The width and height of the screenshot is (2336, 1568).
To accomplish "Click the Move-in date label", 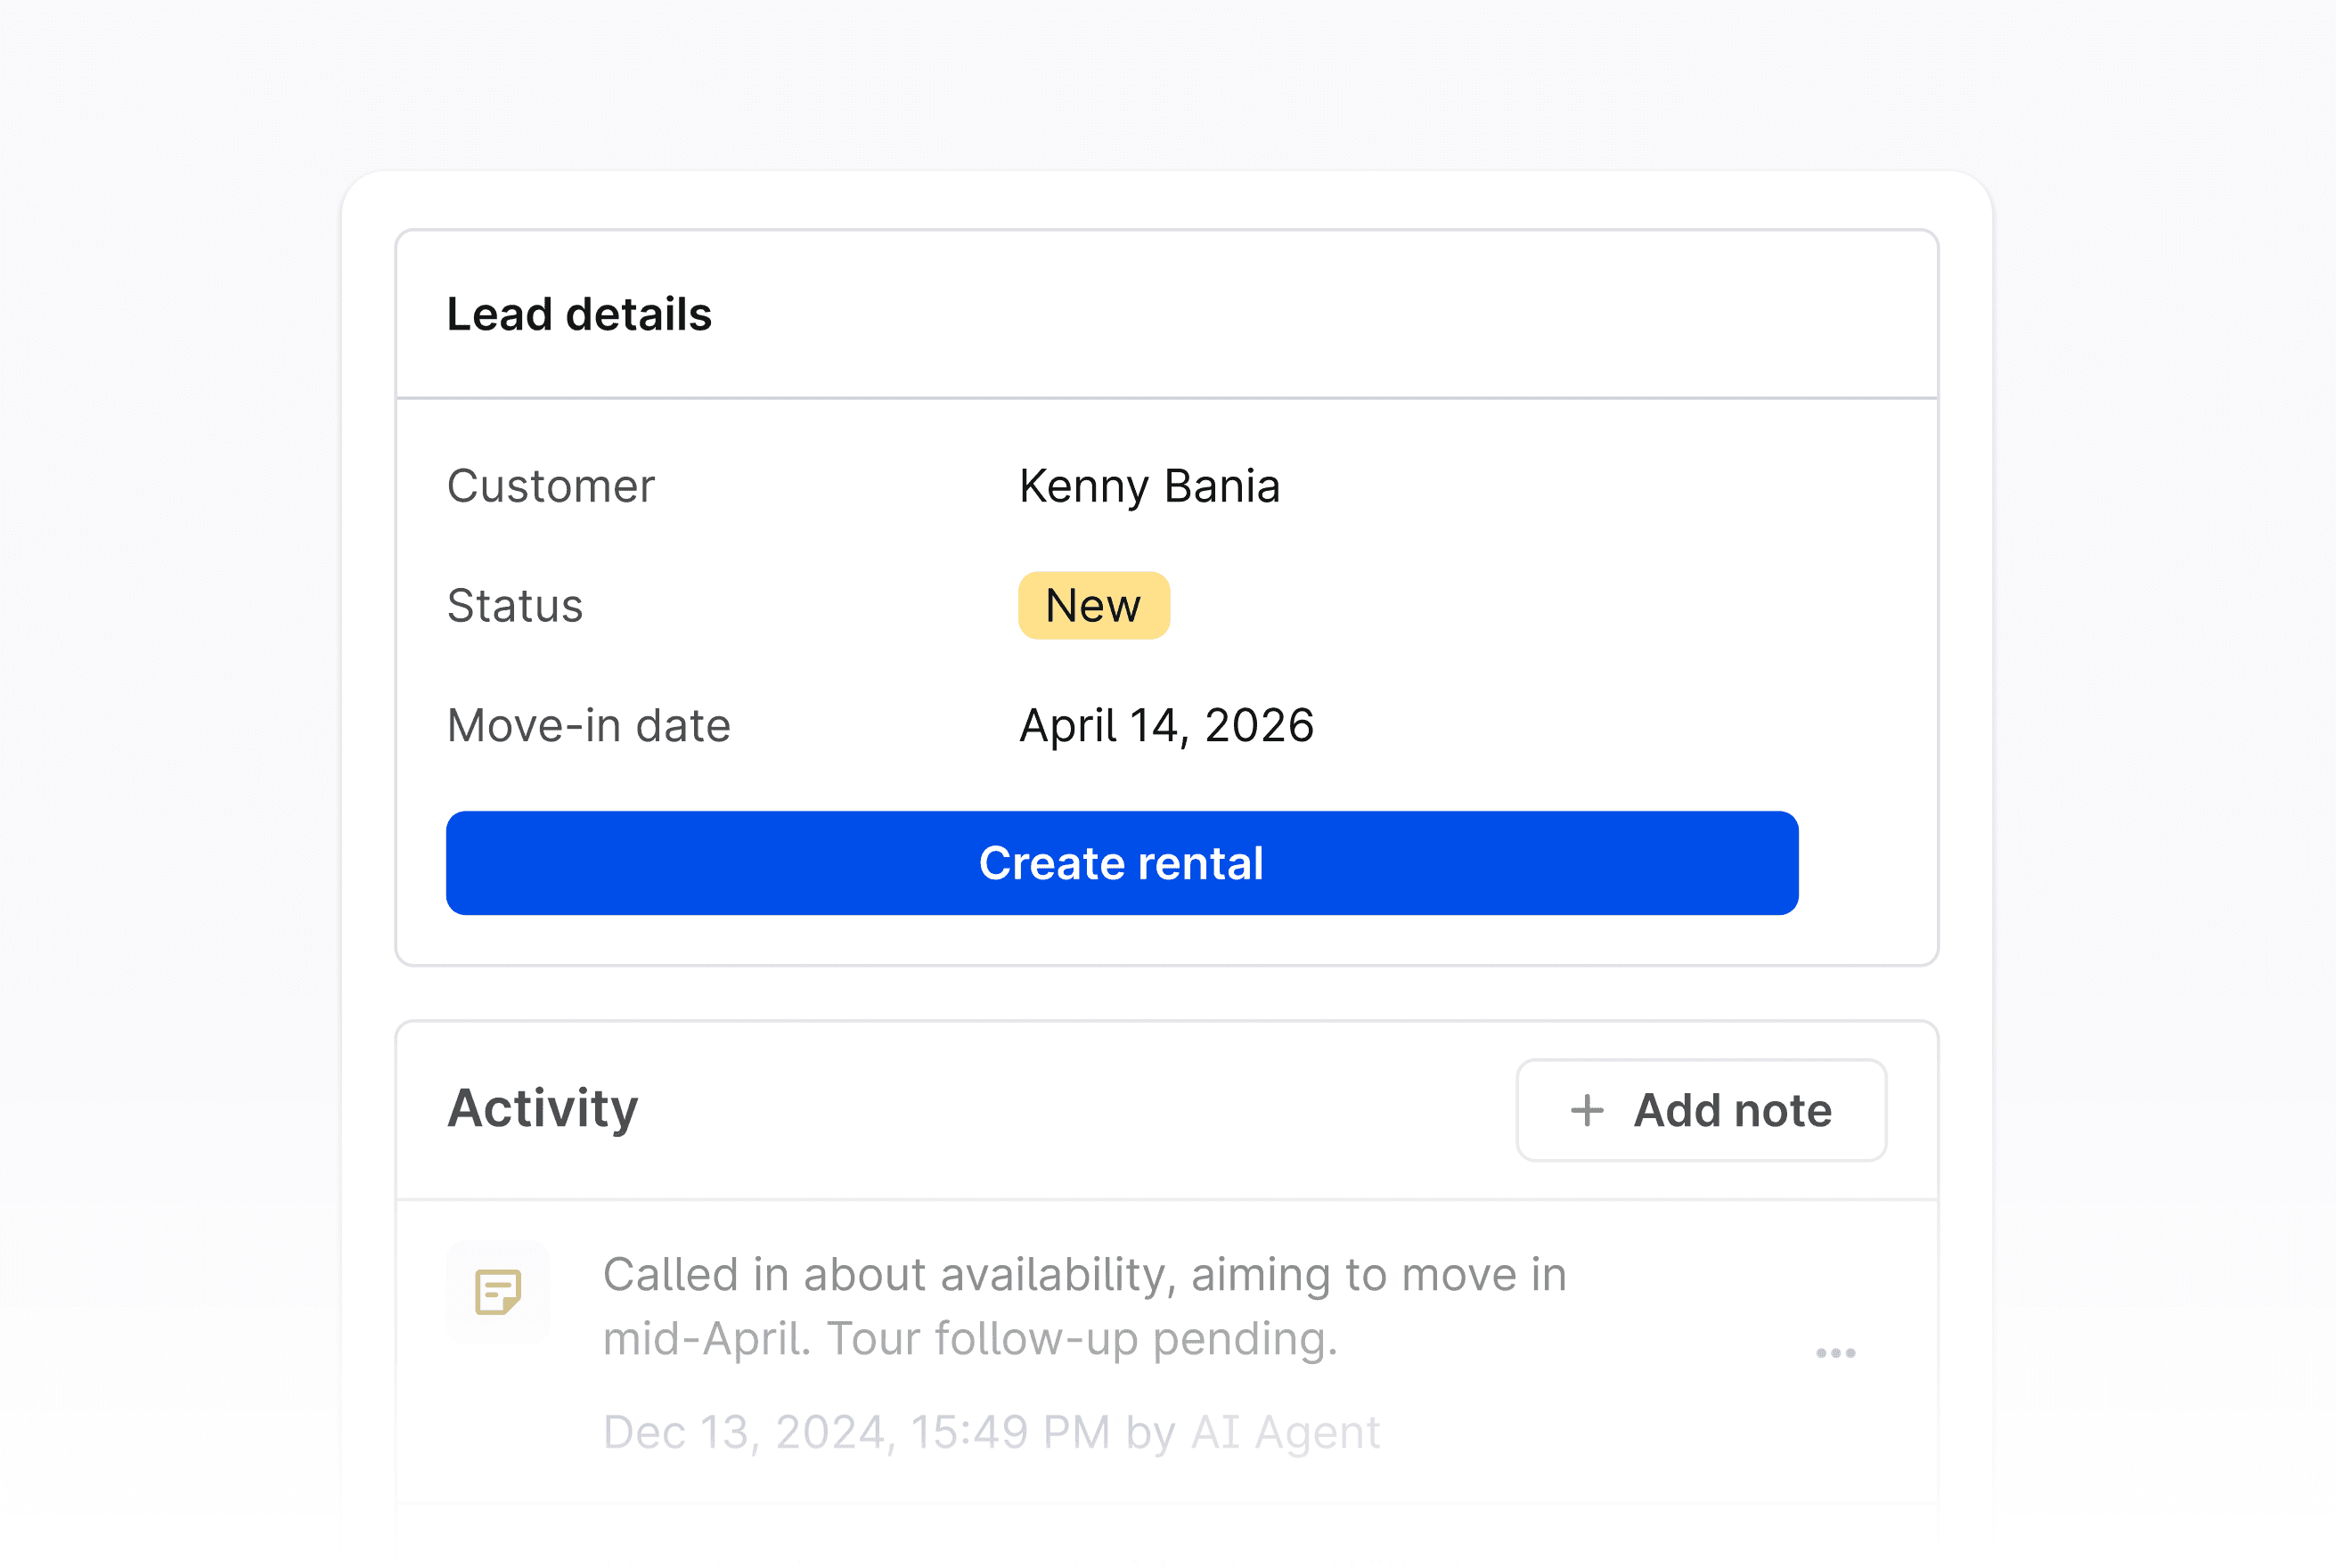I will 588,726.
